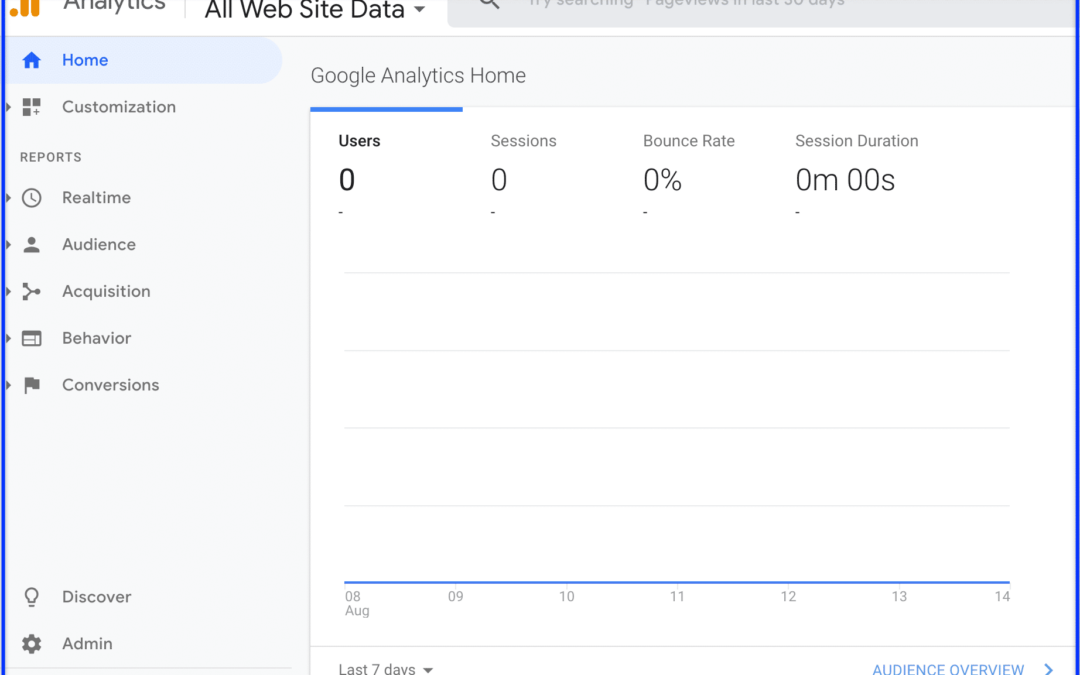Image resolution: width=1080 pixels, height=675 pixels.
Task: Click the 11 date axis label
Action: coord(677,596)
